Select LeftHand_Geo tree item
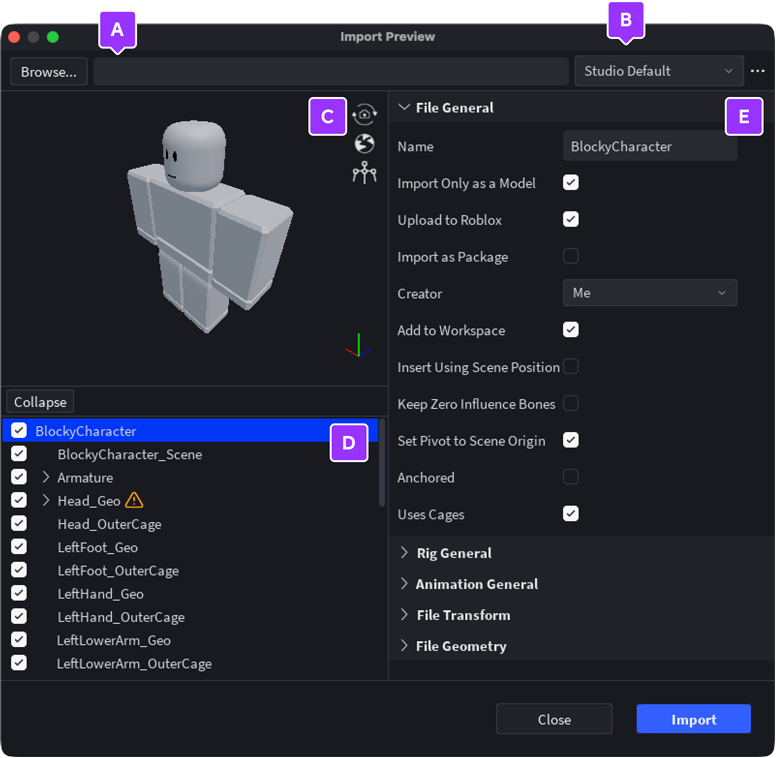Image resolution: width=776 pixels, height=758 pixels. [100, 594]
